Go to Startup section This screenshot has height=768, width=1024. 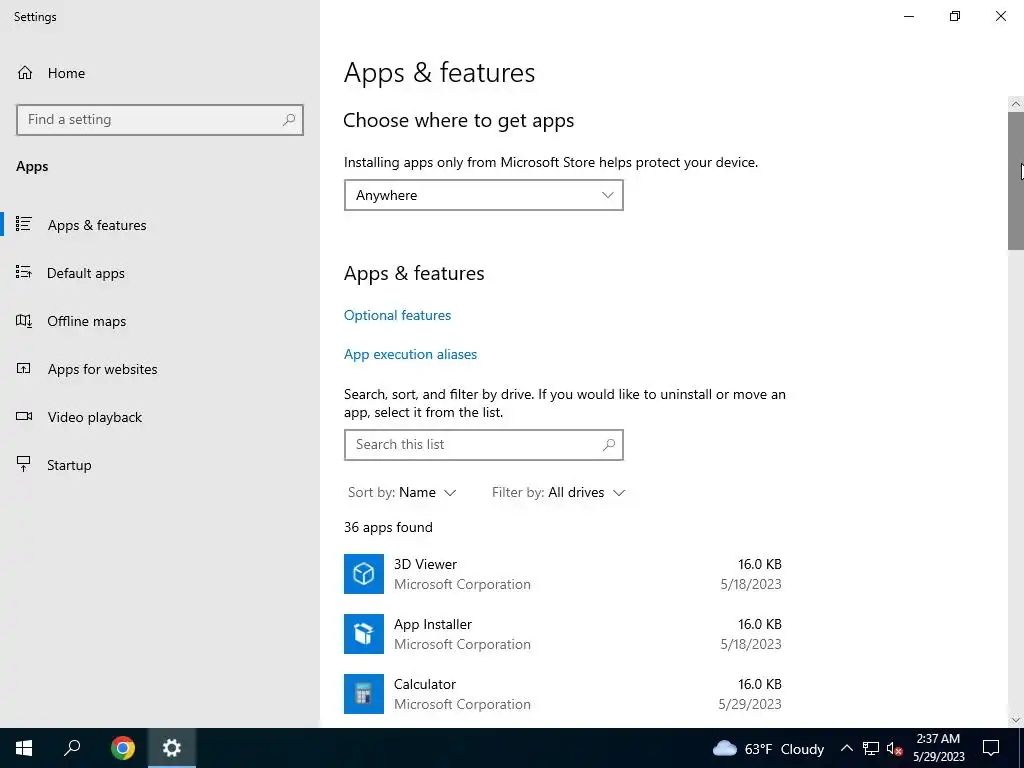pos(69,465)
